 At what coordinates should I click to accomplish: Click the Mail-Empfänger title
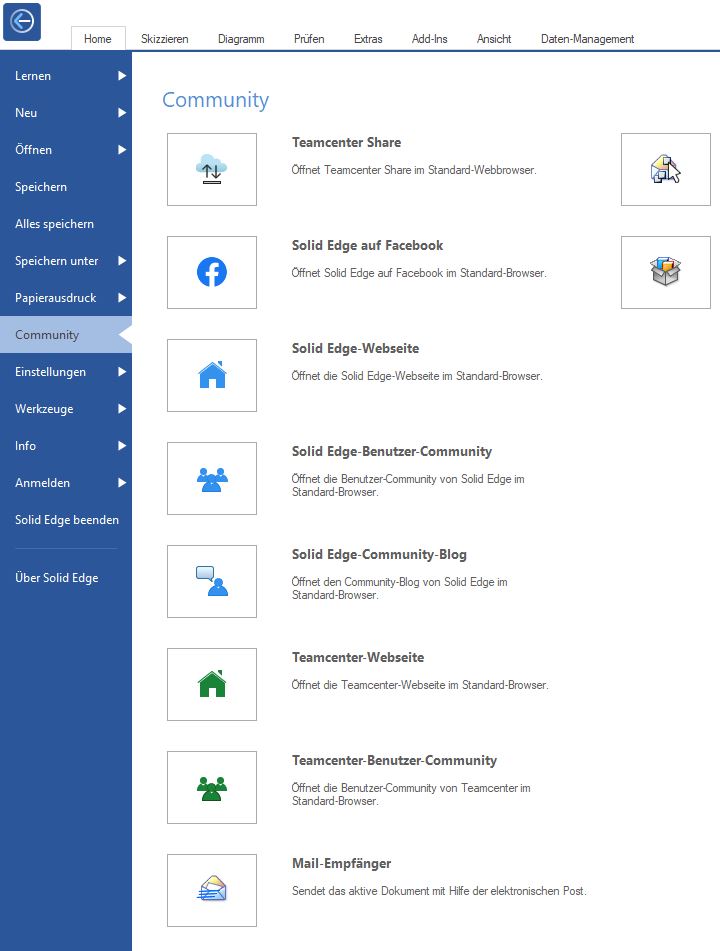pos(341,864)
